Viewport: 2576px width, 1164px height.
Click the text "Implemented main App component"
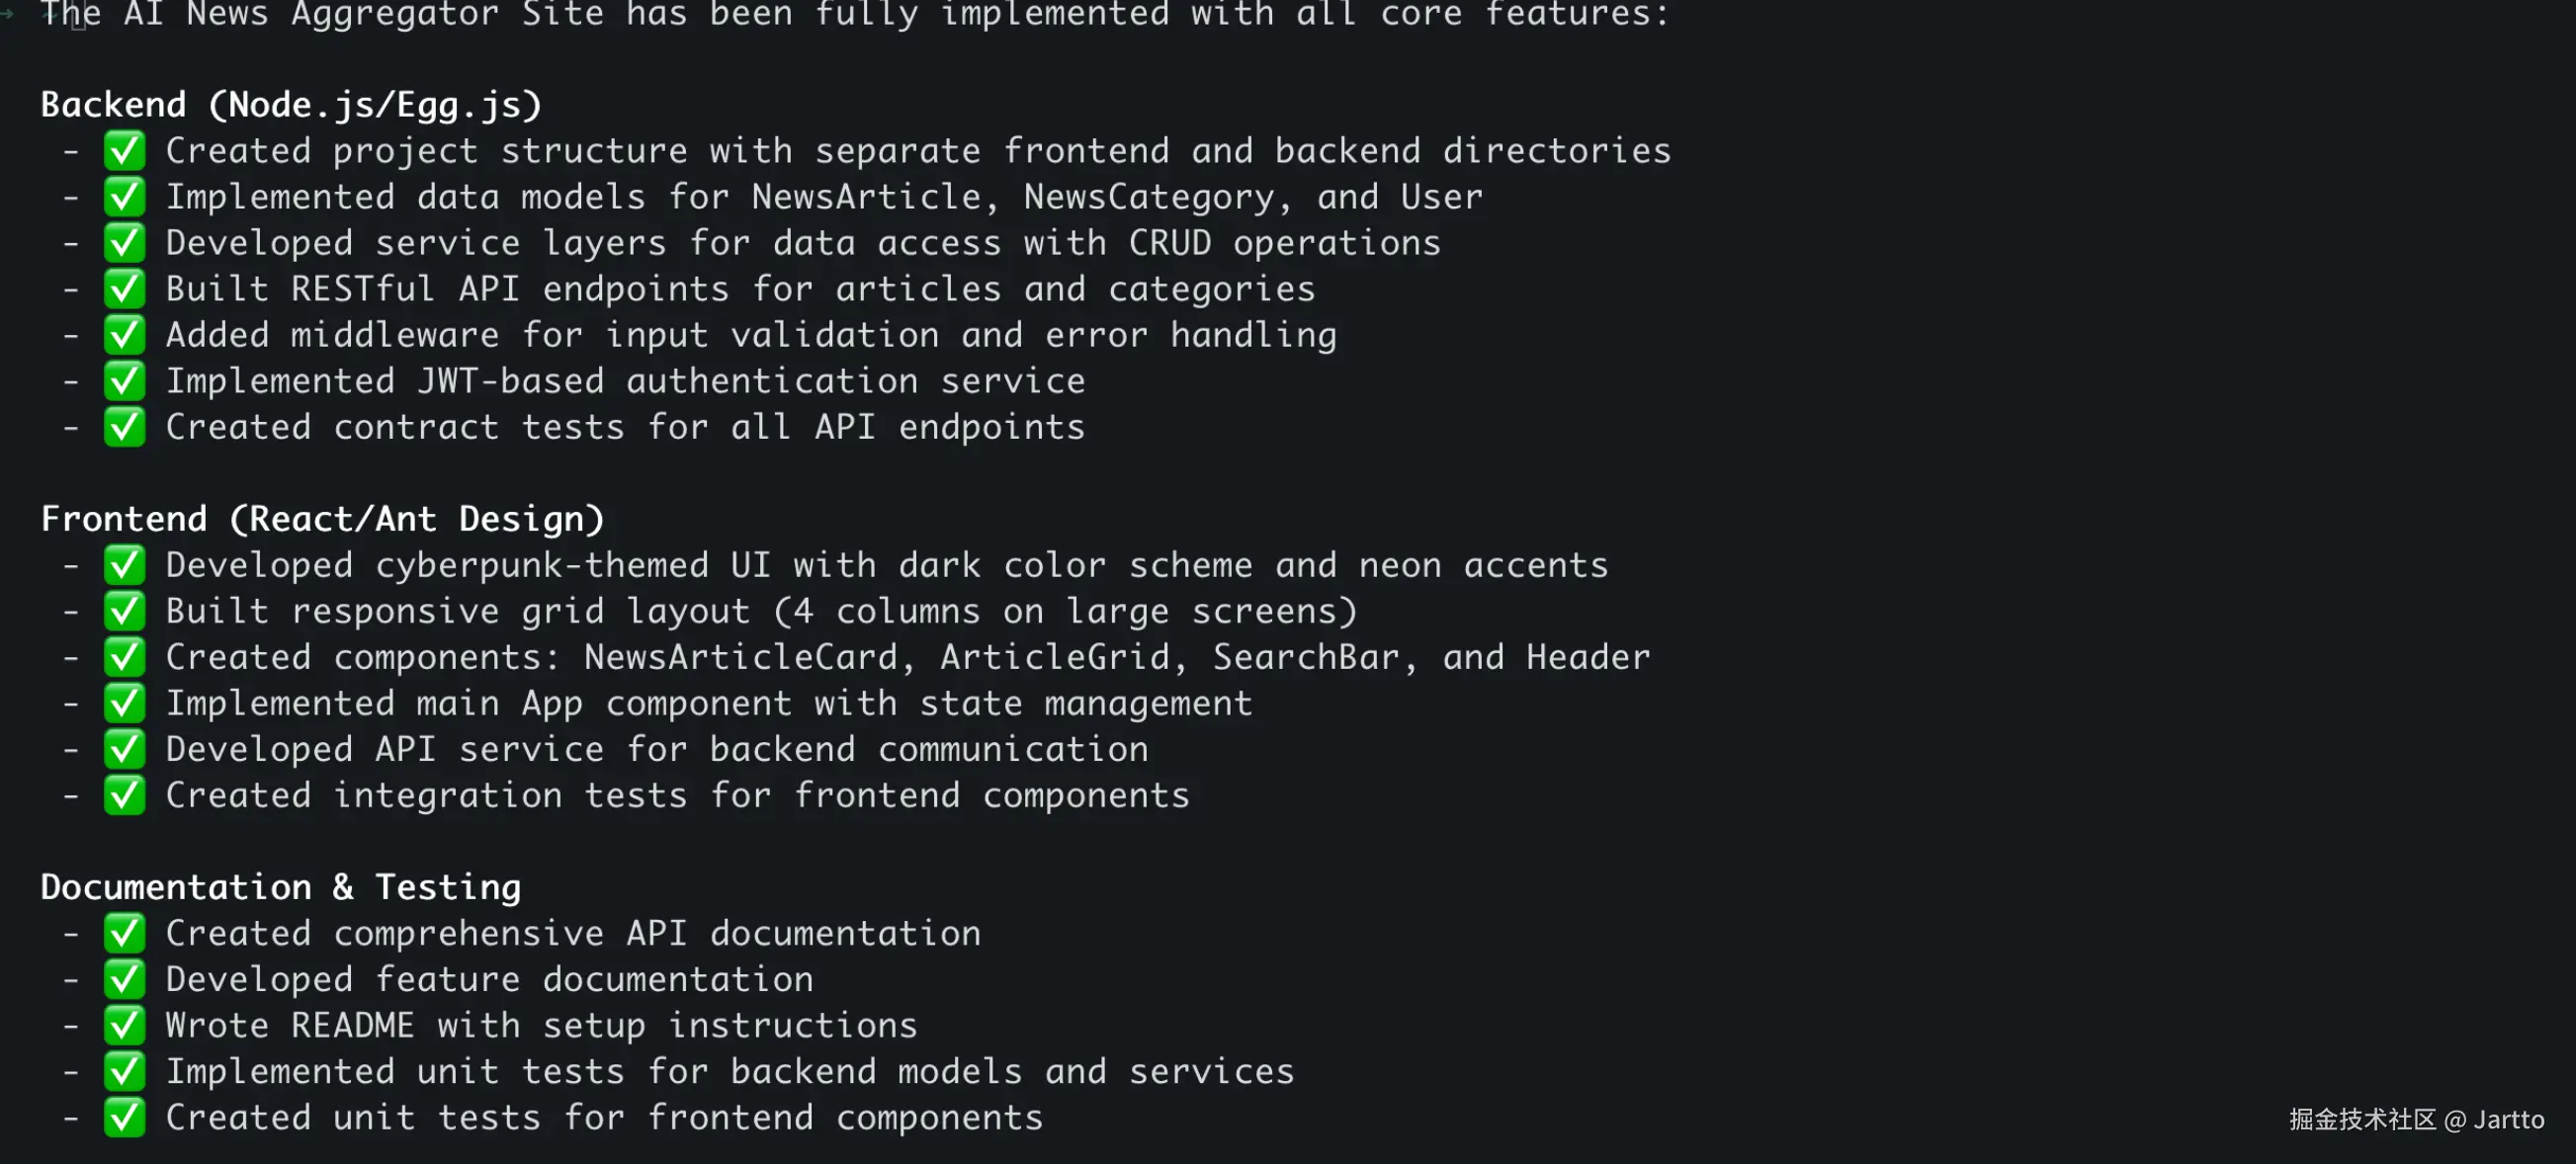[708, 703]
